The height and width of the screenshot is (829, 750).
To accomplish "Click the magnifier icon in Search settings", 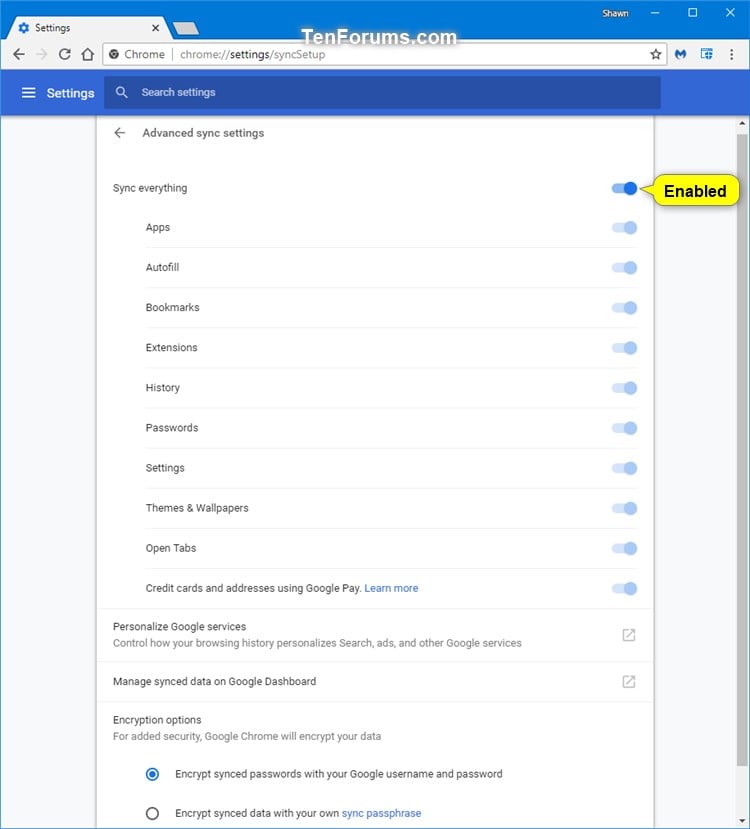I will pos(122,93).
